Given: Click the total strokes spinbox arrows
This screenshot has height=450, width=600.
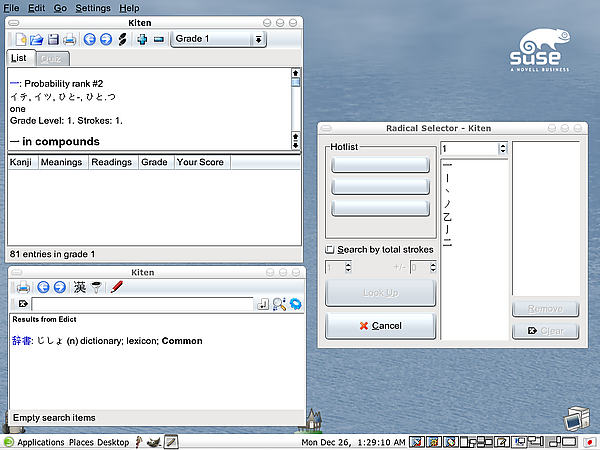Looking at the screenshot, I should click(x=348, y=267).
